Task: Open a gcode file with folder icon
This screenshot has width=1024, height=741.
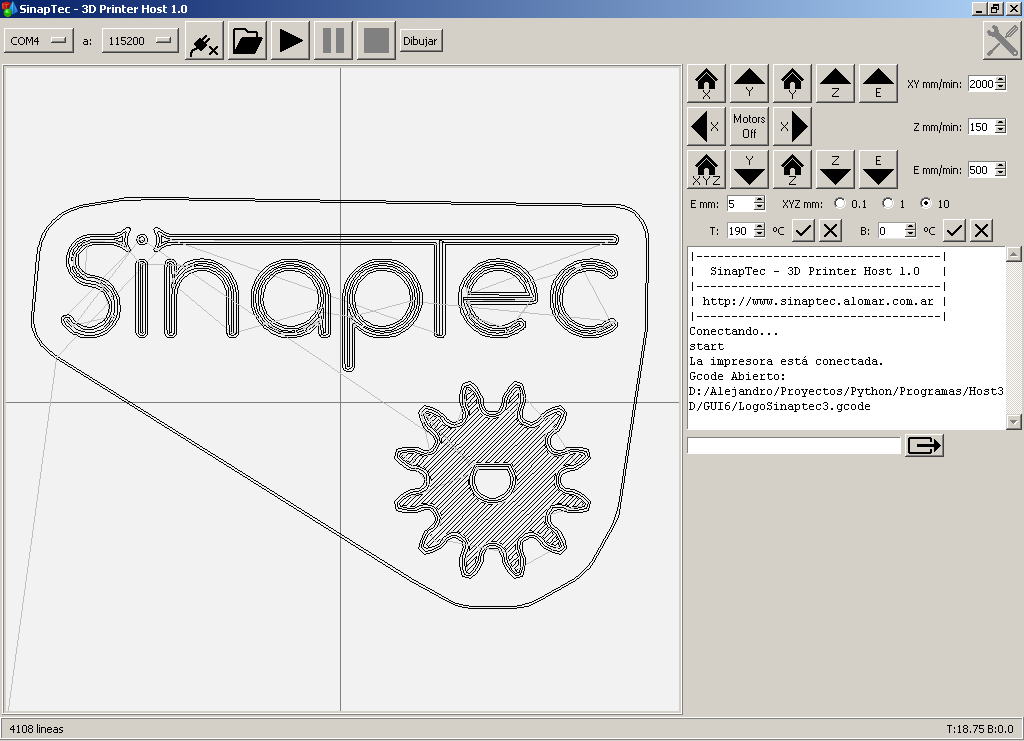Action: tap(248, 41)
